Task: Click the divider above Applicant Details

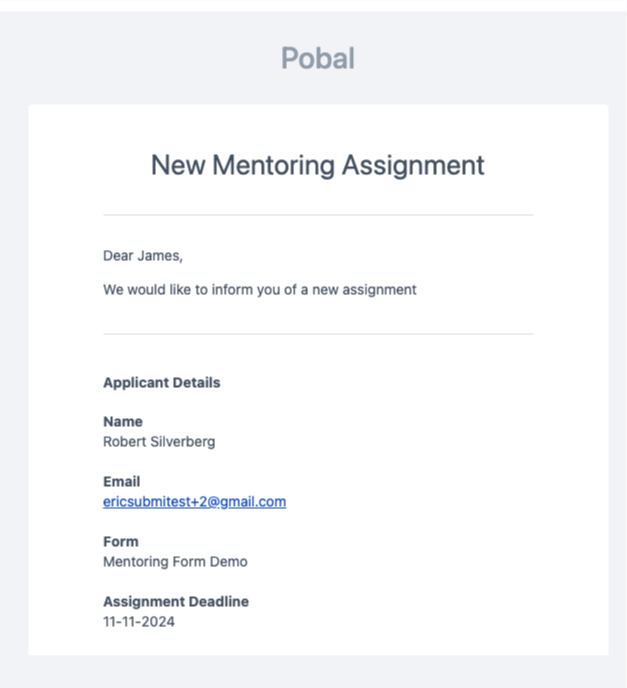Action: pyautogui.click(x=318, y=334)
